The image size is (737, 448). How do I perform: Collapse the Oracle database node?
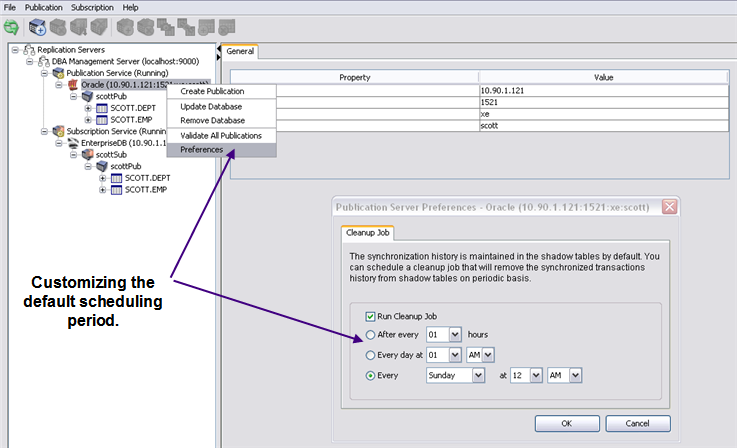click(x=59, y=85)
